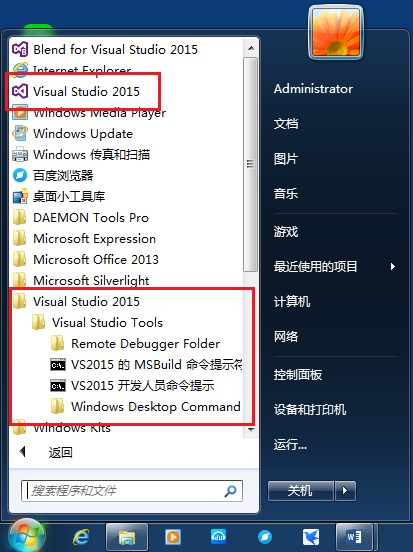Image resolution: width=413 pixels, height=552 pixels.
Task: Open Windows Update icon
Action: [x=20, y=133]
